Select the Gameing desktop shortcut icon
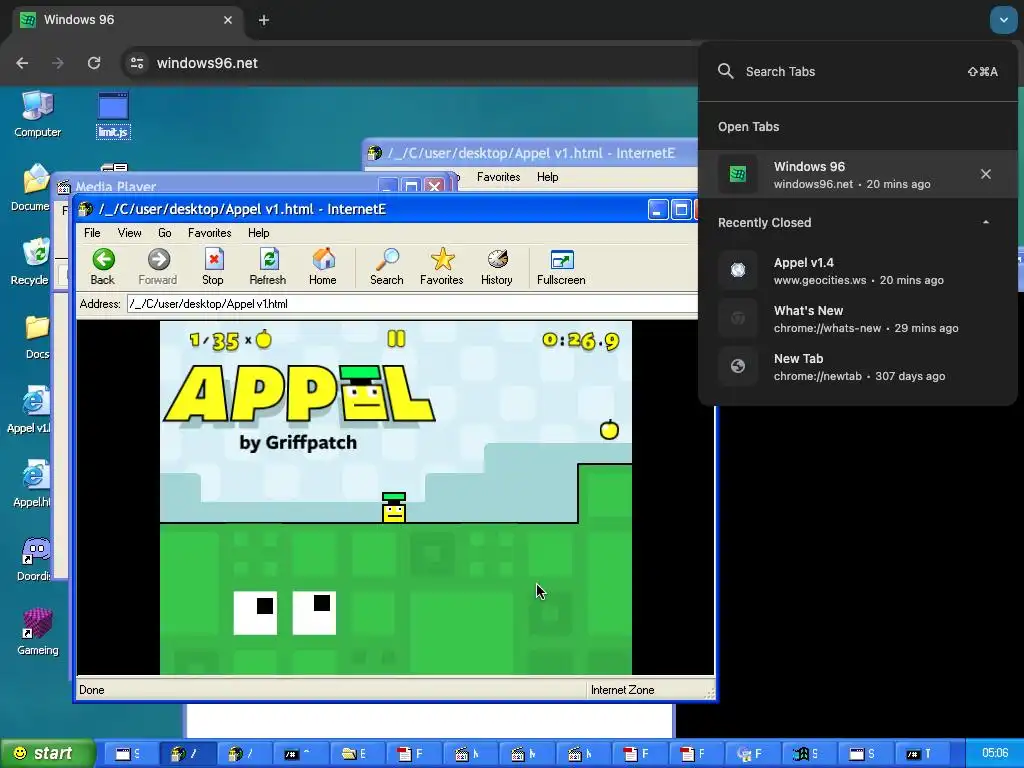1024x768 pixels. coord(37,632)
